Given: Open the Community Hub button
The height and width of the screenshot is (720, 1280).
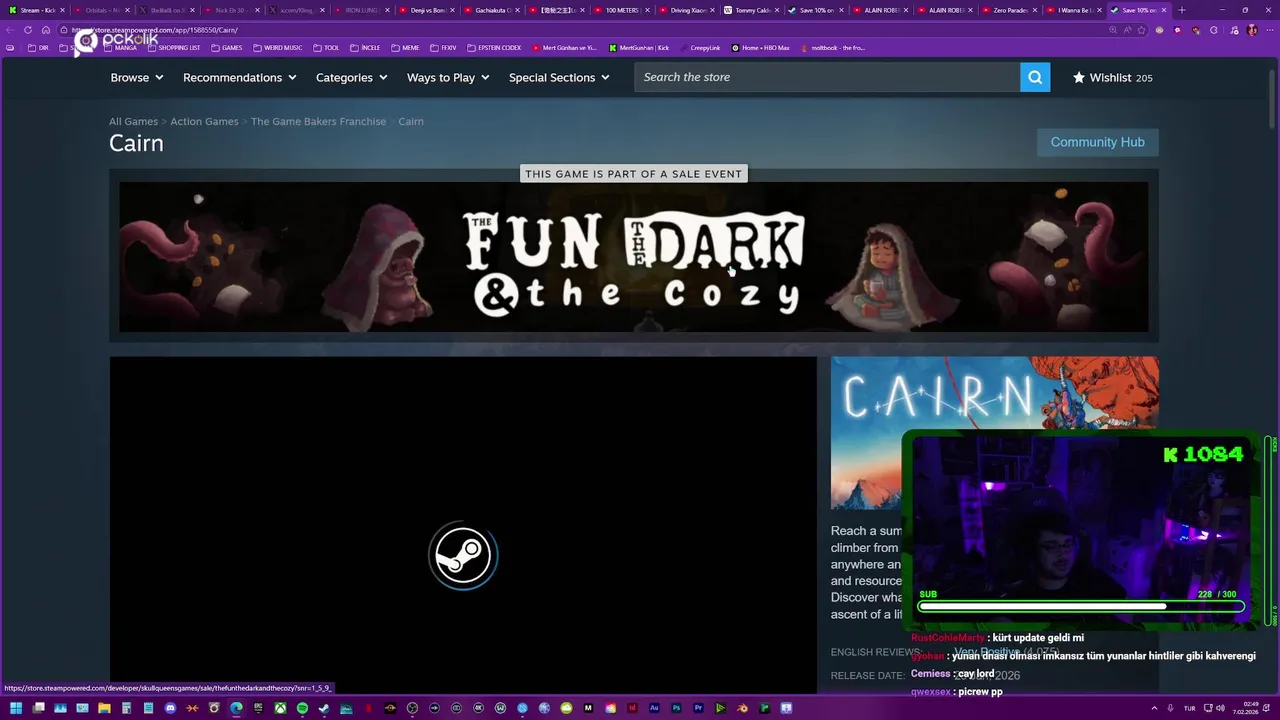Looking at the screenshot, I should point(1097,142).
